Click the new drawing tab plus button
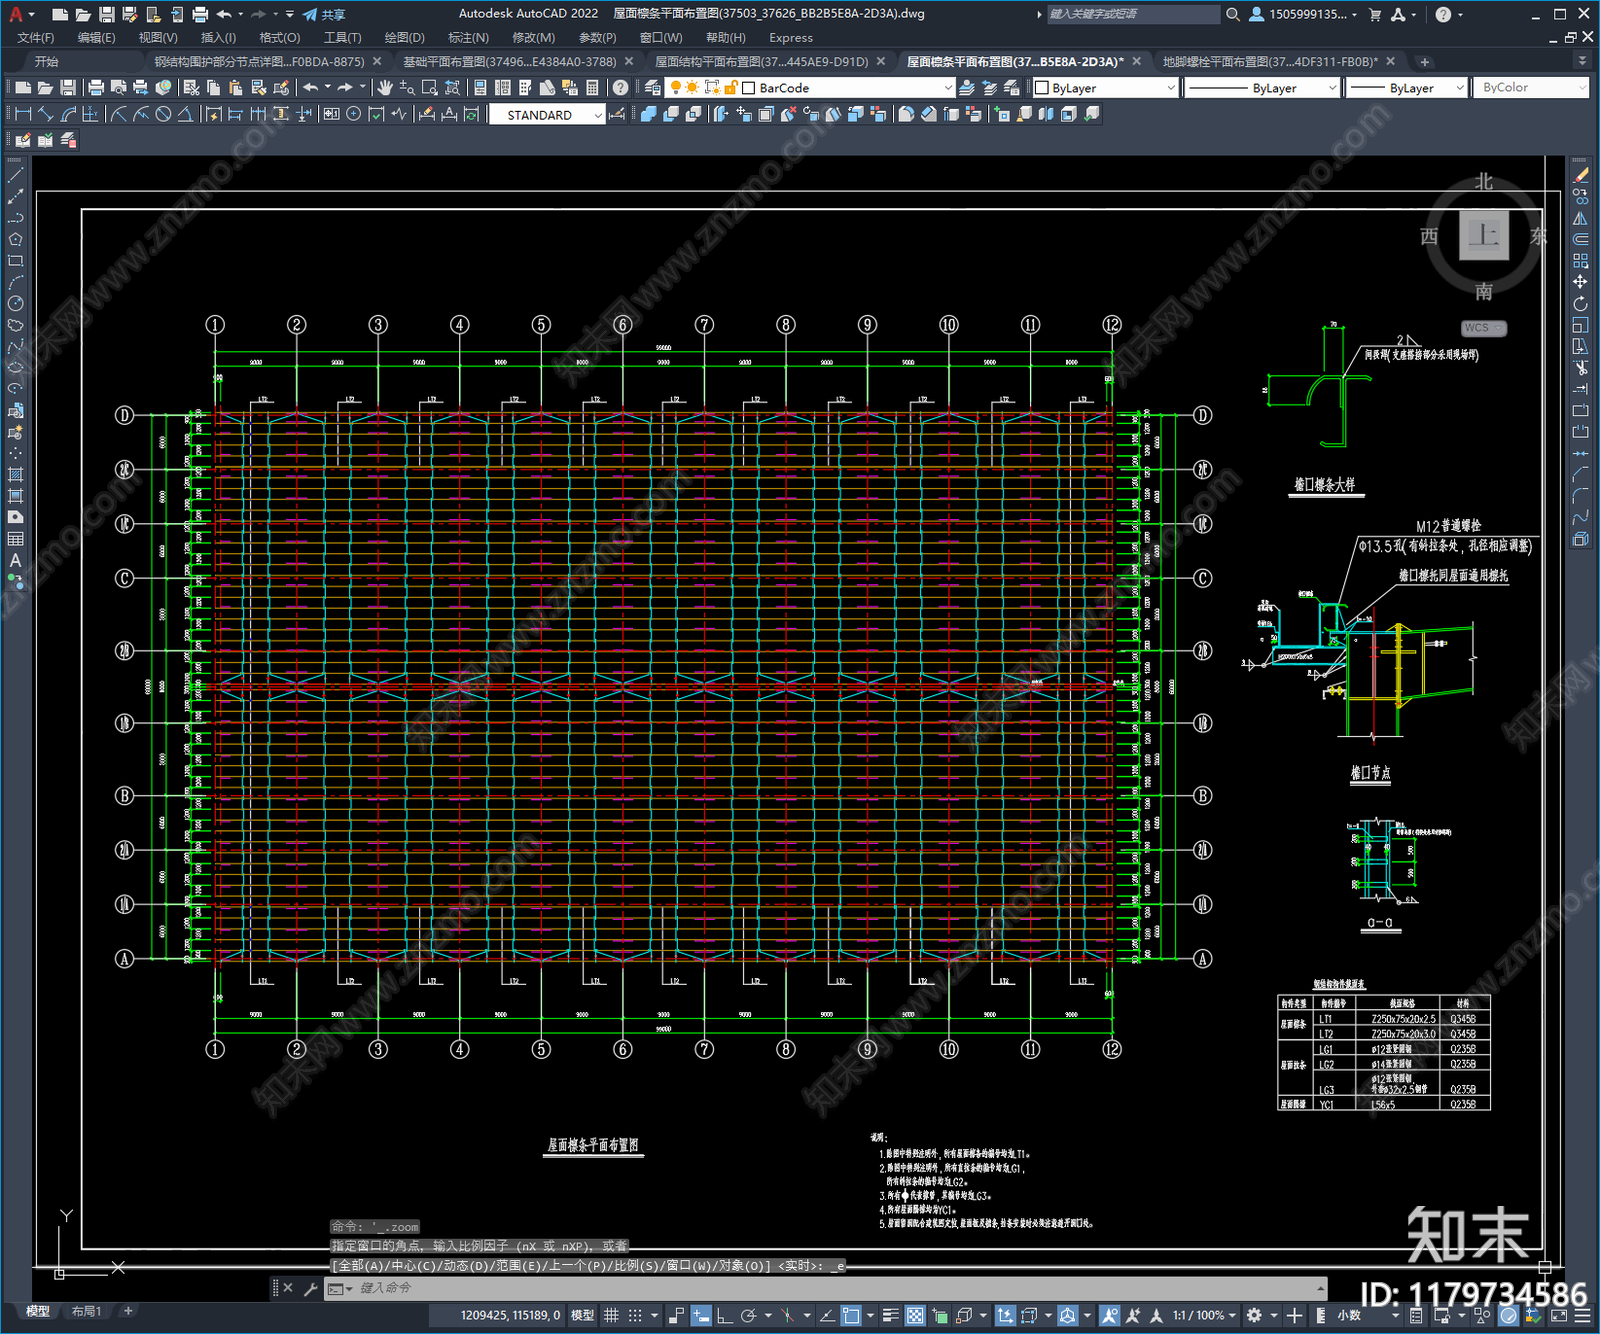 click(x=1425, y=61)
